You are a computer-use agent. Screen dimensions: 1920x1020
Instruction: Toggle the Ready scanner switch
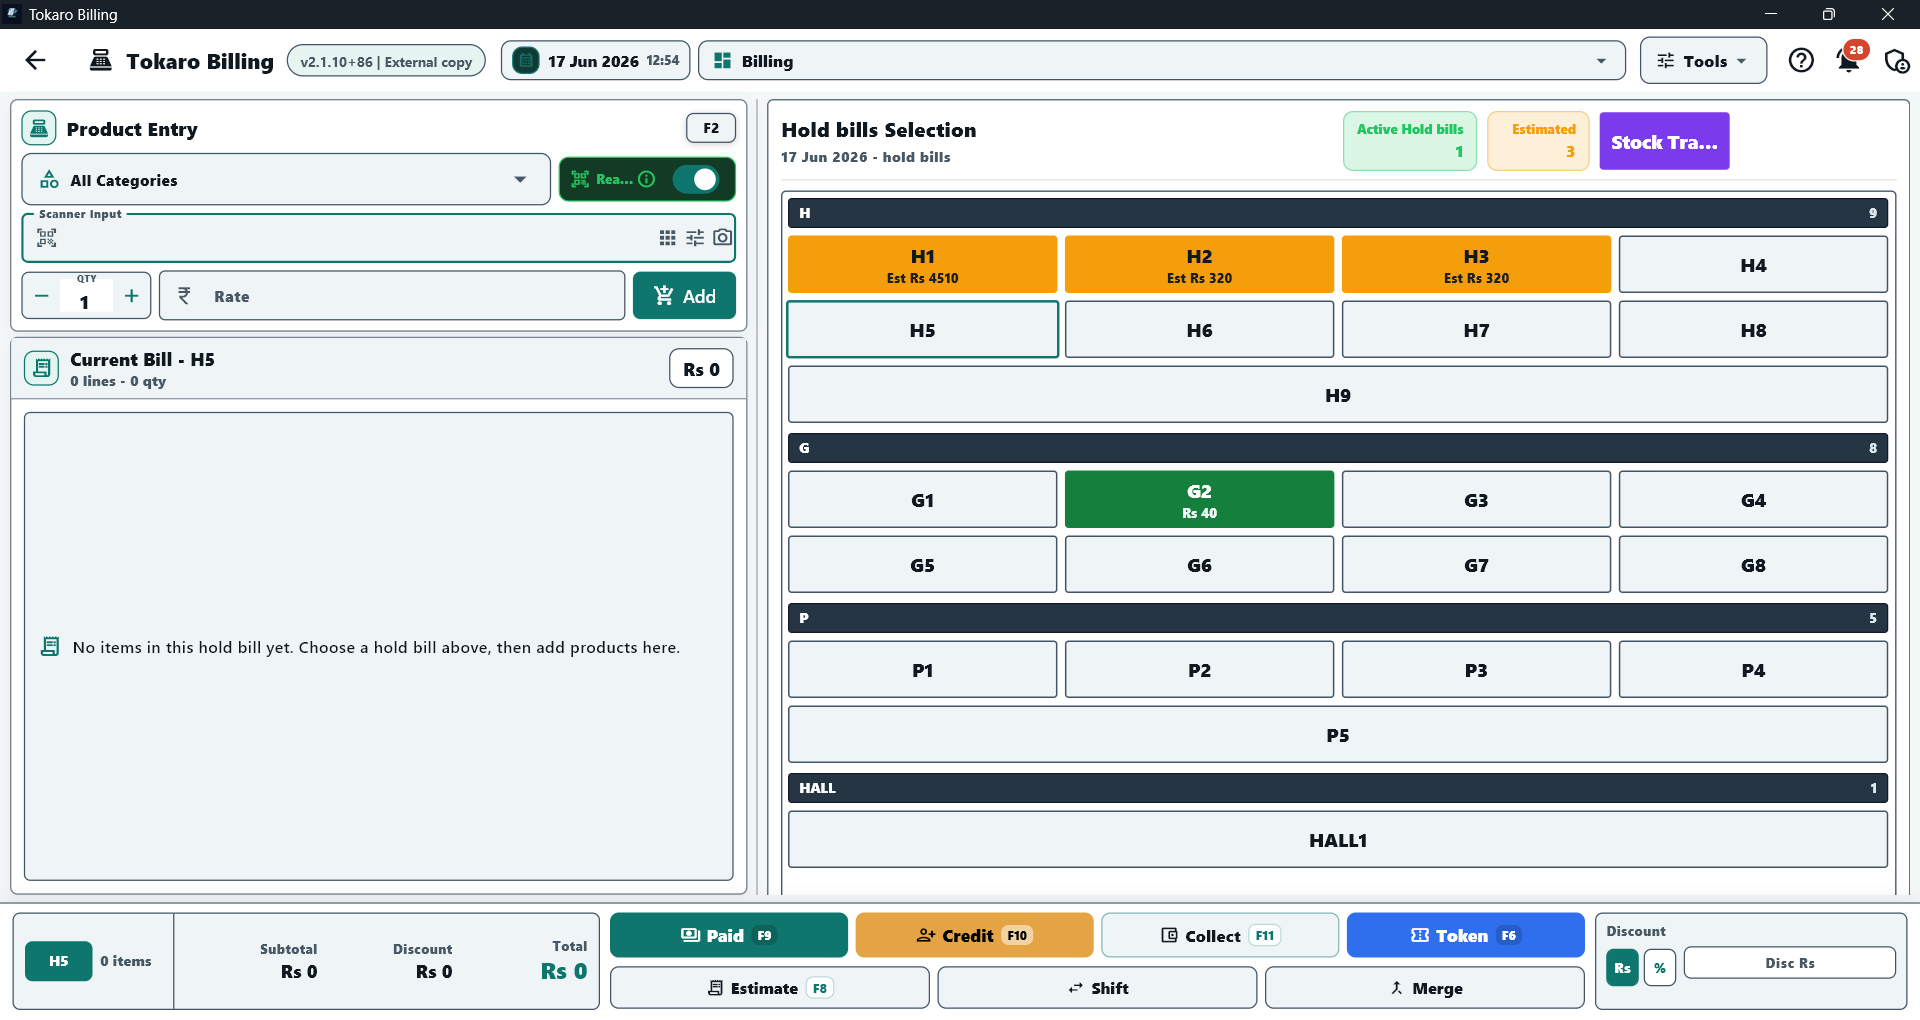click(x=696, y=179)
